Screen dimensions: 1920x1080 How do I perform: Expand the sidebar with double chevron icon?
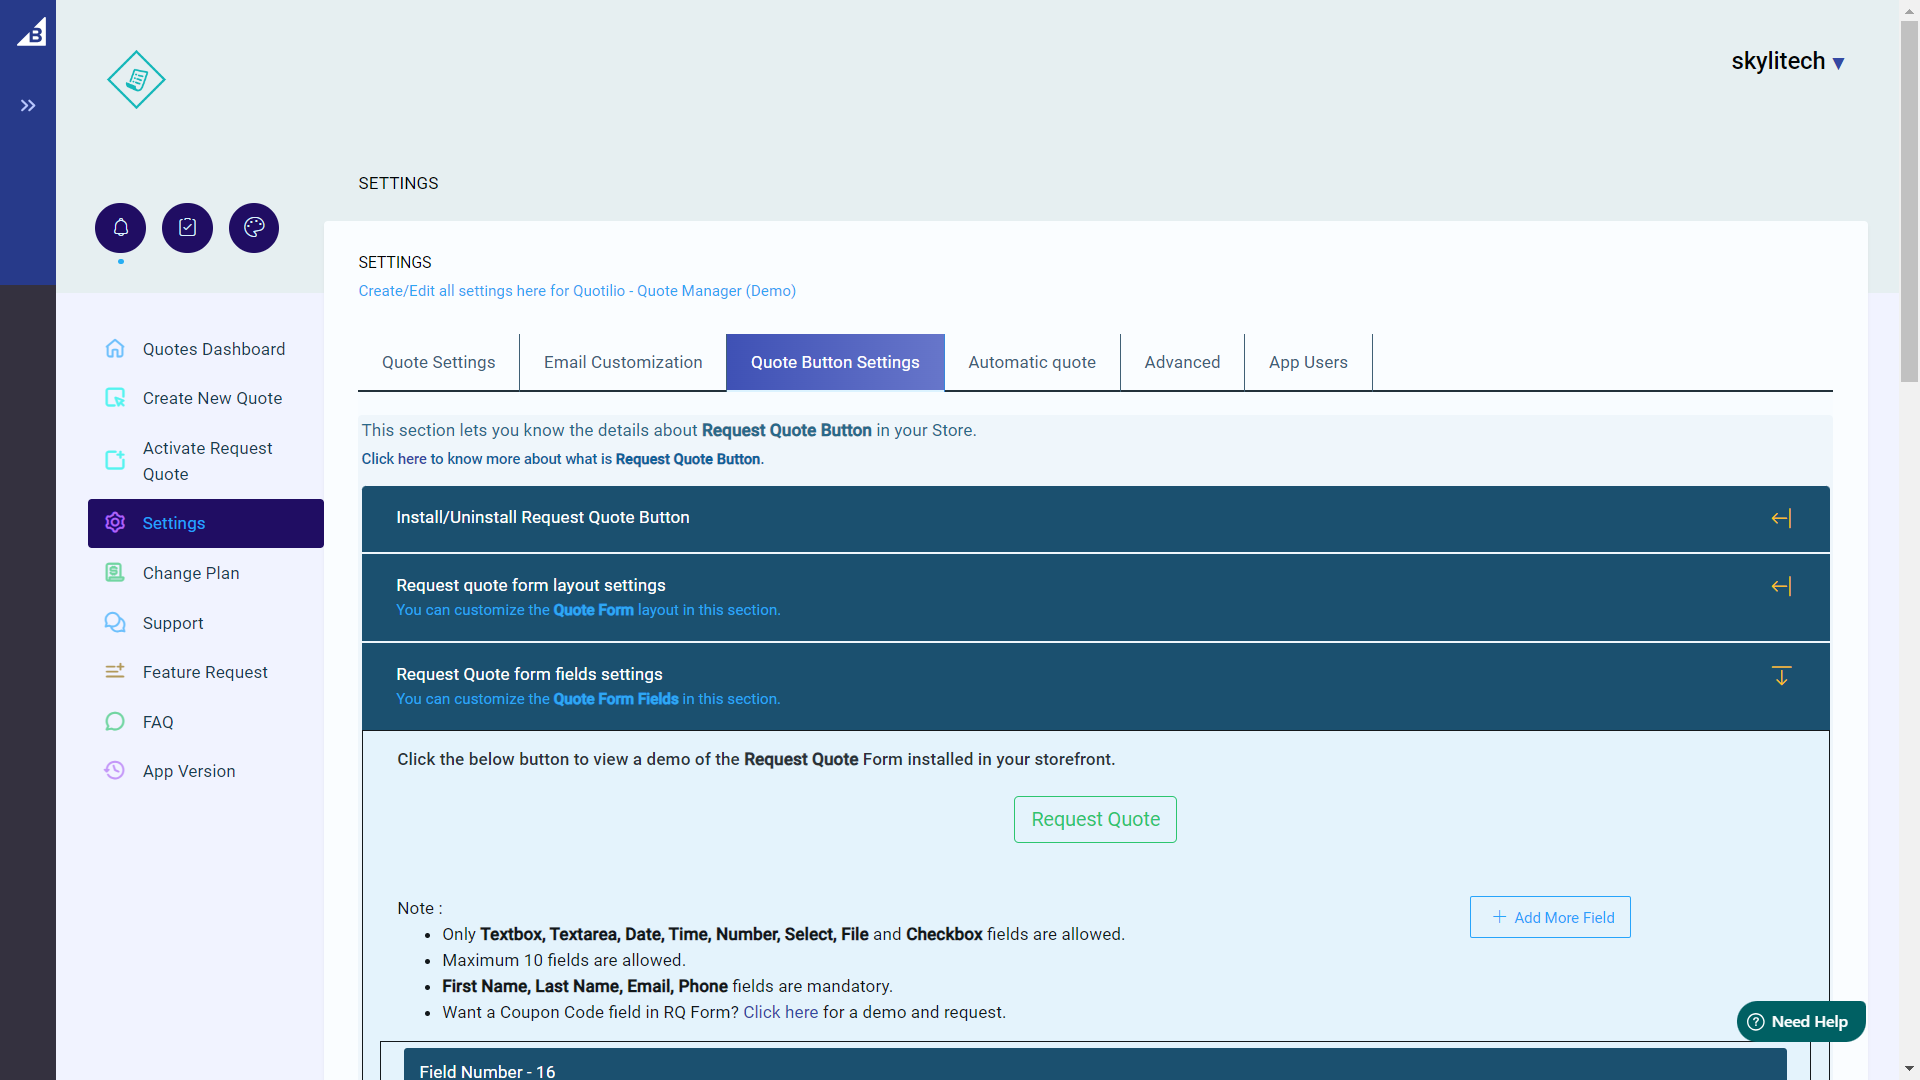click(28, 105)
